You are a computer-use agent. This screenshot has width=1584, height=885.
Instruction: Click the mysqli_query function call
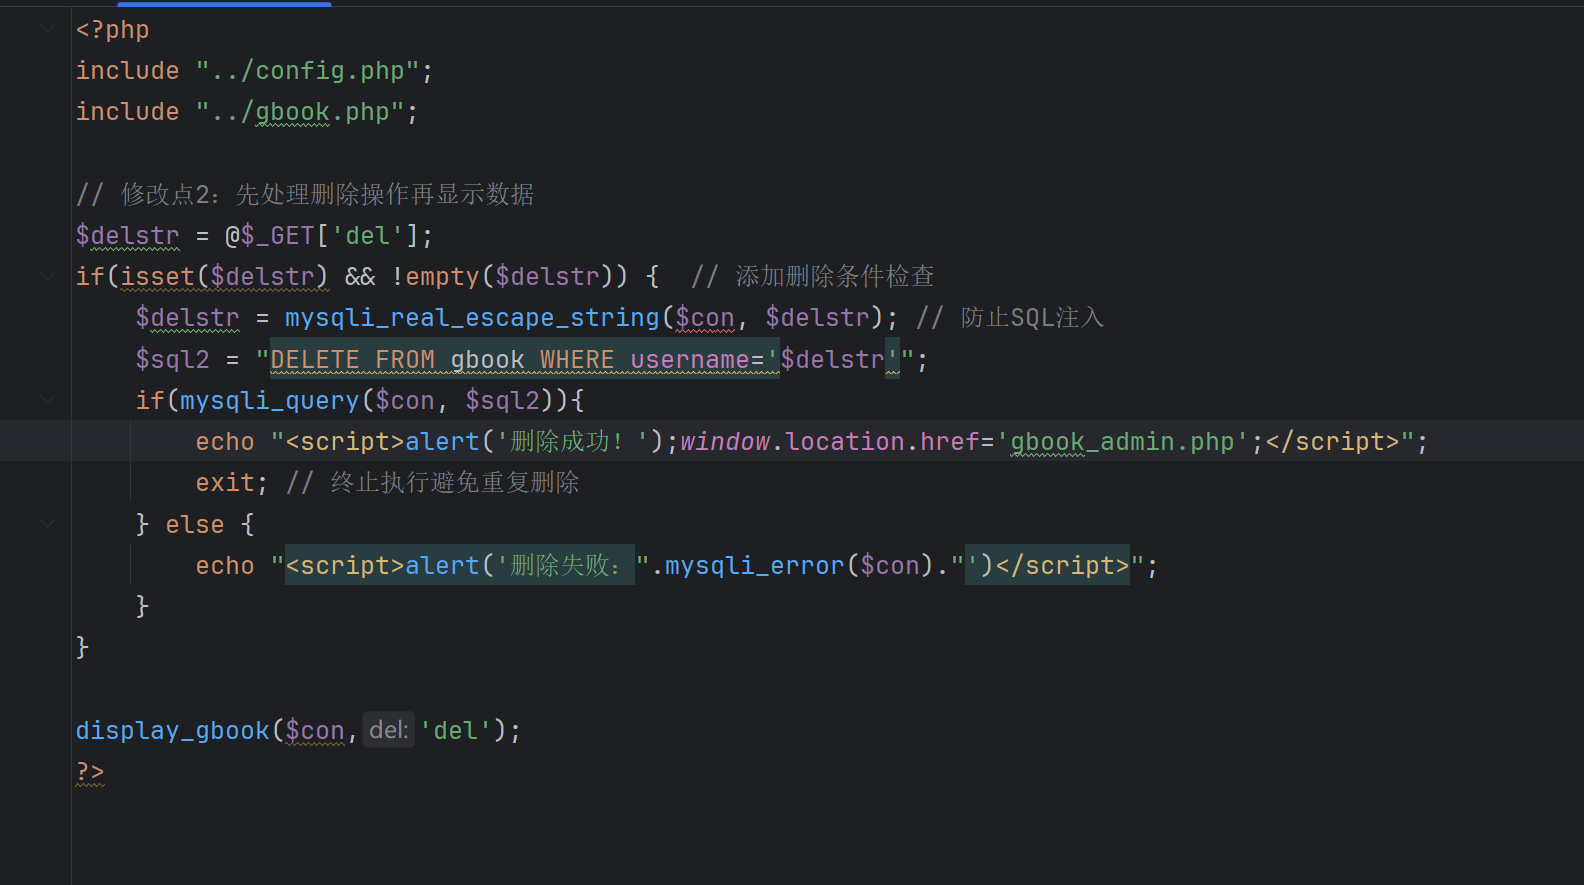tap(270, 401)
